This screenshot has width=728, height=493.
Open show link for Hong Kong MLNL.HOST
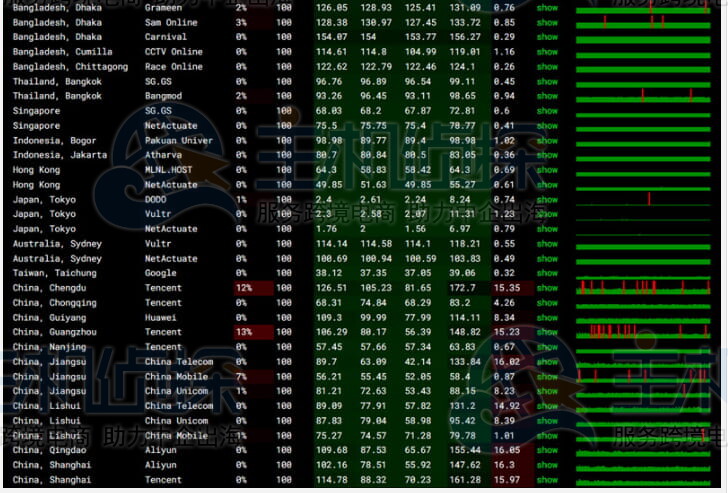coord(547,170)
